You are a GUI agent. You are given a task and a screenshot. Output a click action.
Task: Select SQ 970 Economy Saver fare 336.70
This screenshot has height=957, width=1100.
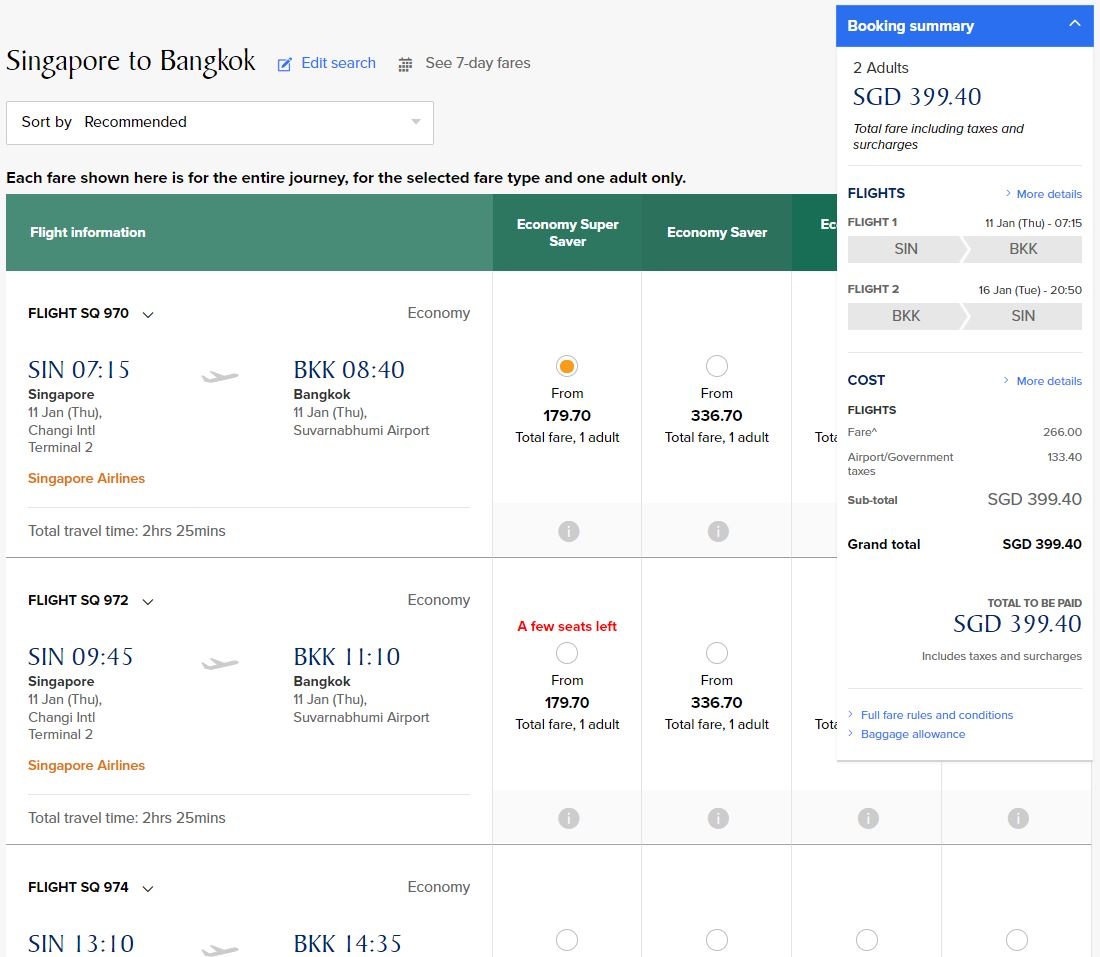[716, 366]
